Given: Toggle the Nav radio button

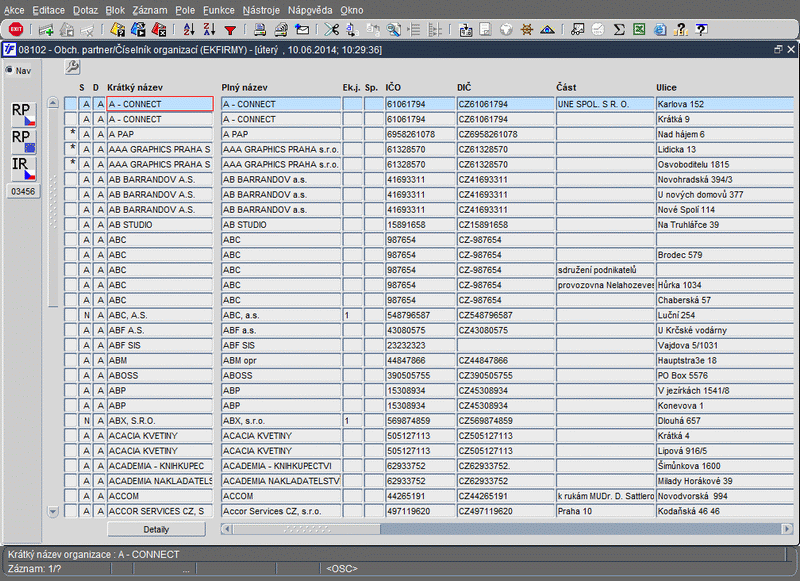Looking at the screenshot, I should (x=9, y=70).
